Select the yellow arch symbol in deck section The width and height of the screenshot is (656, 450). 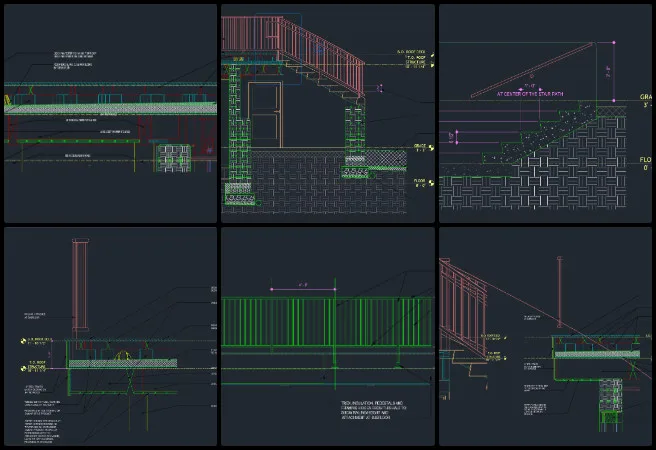122,355
